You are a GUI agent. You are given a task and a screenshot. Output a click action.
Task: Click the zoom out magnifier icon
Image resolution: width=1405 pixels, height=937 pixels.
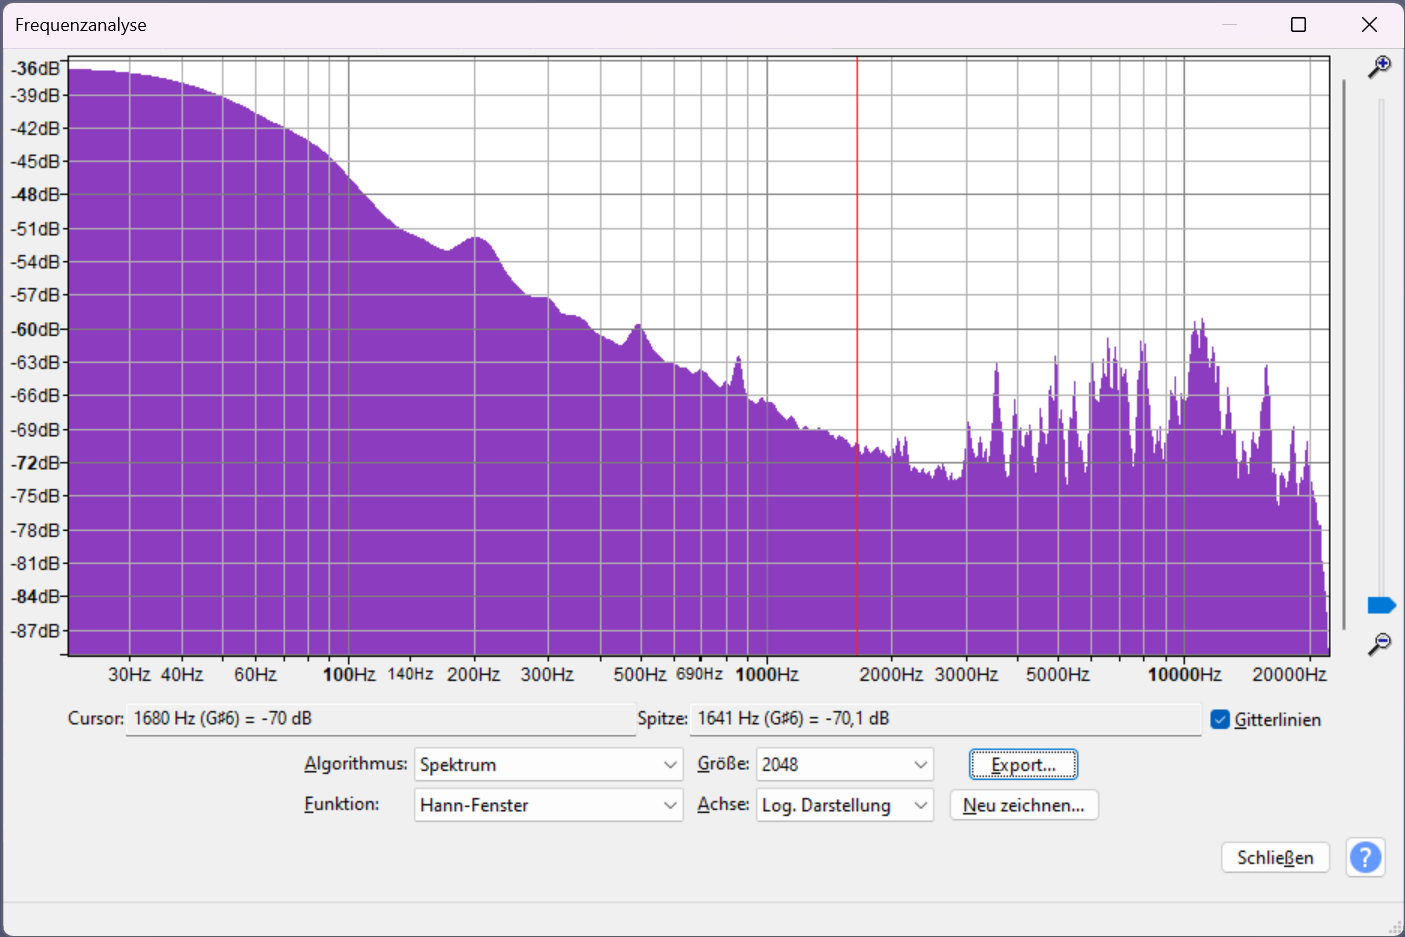(x=1380, y=644)
